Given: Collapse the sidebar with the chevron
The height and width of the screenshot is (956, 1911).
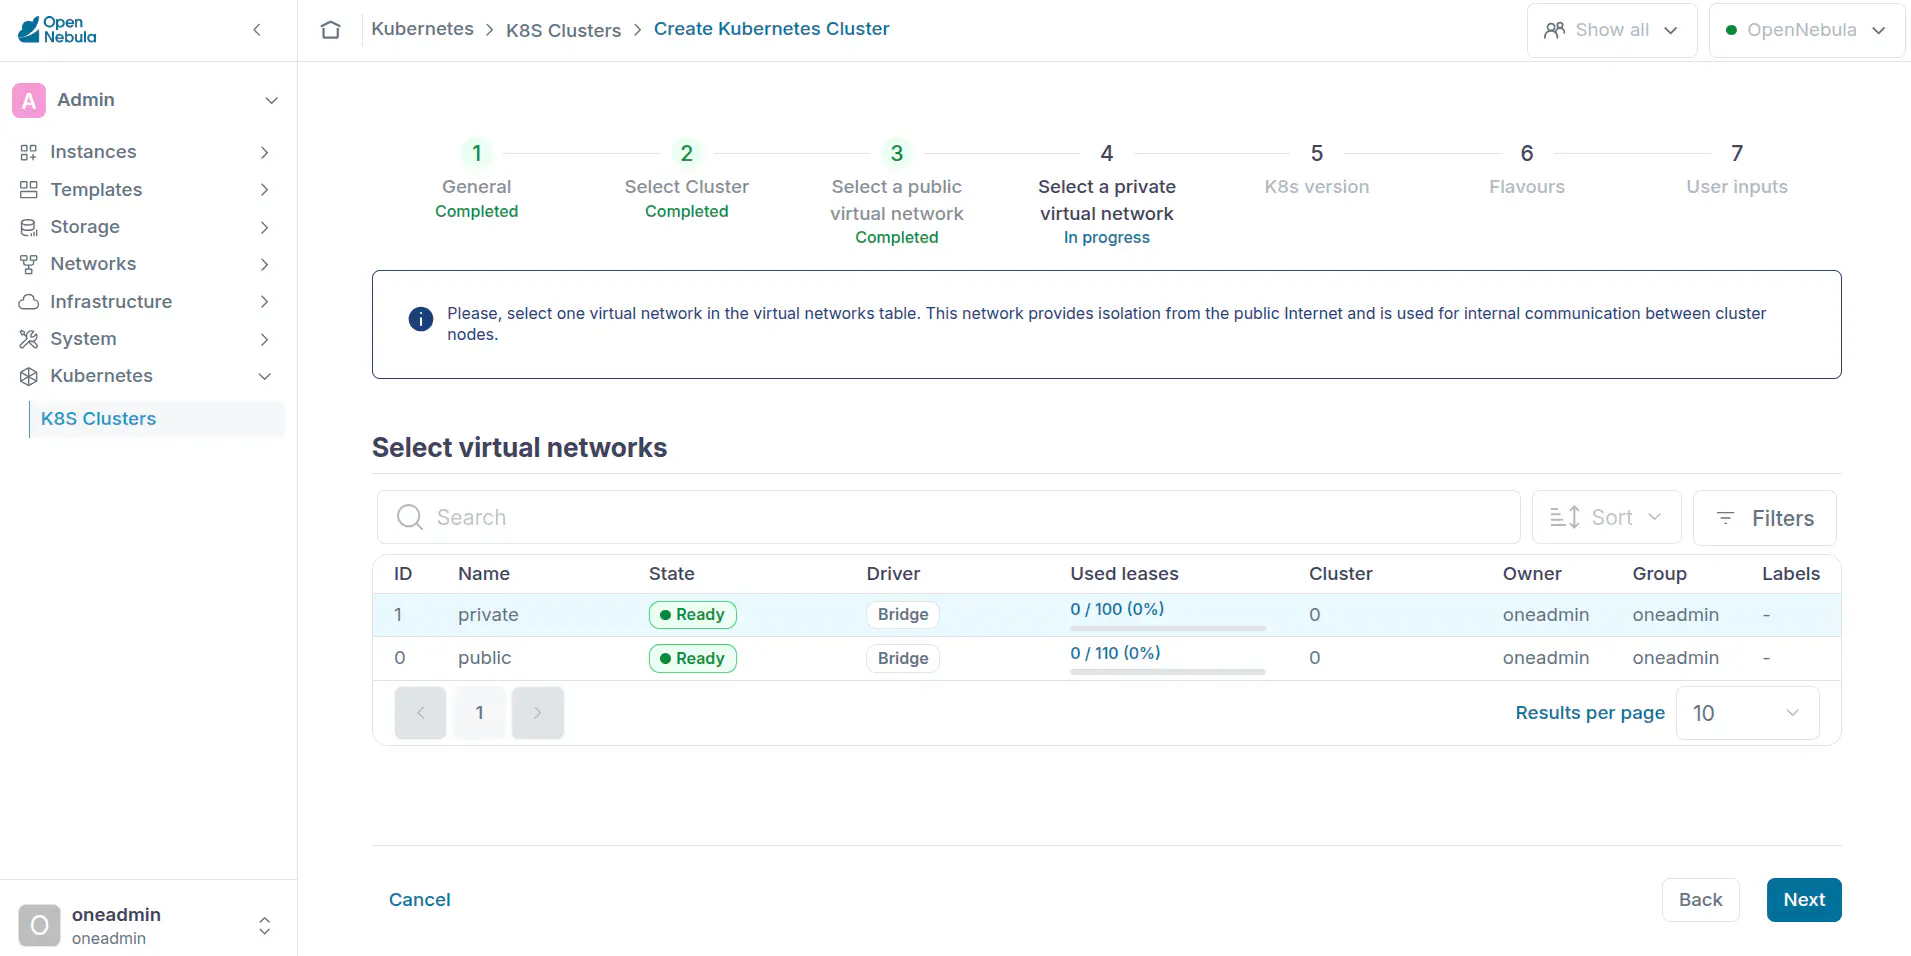Looking at the screenshot, I should [x=257, y=30].
